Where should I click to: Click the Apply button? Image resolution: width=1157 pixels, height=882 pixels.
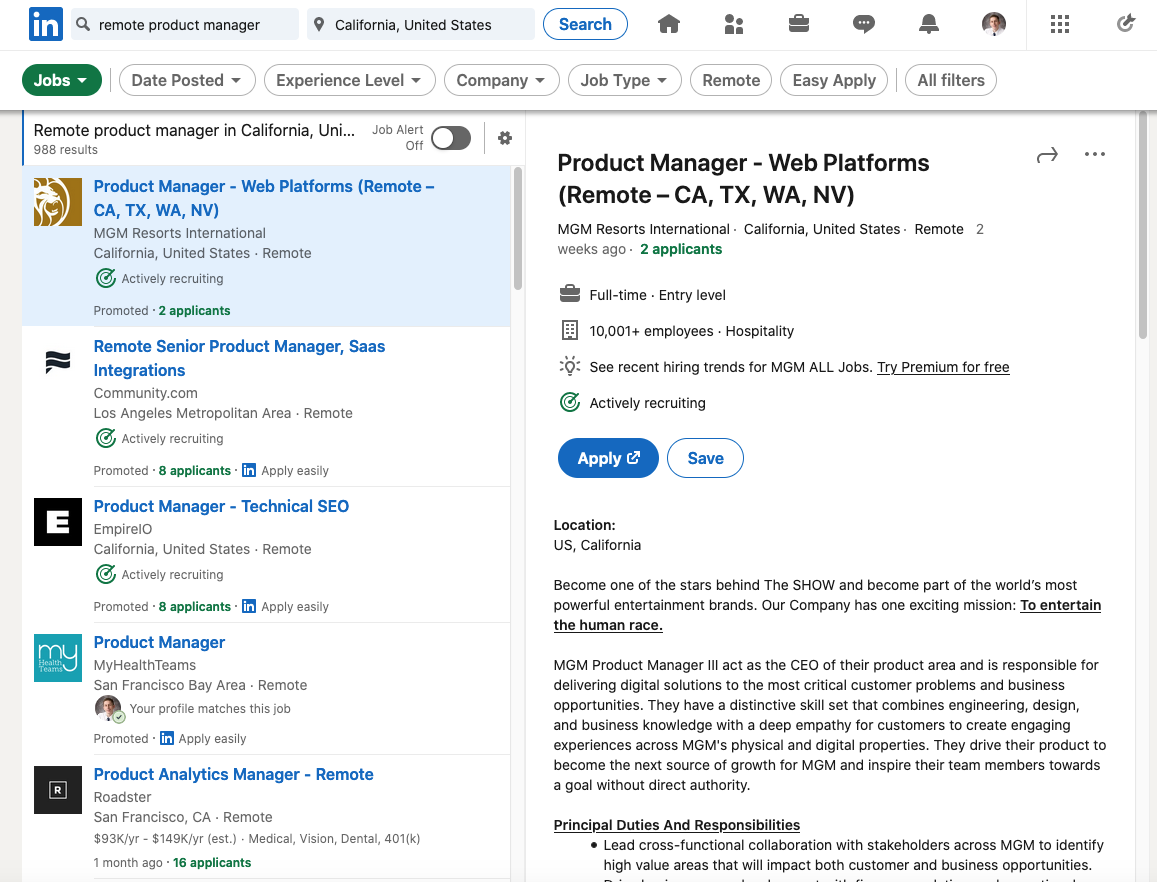tap(608, 458)
